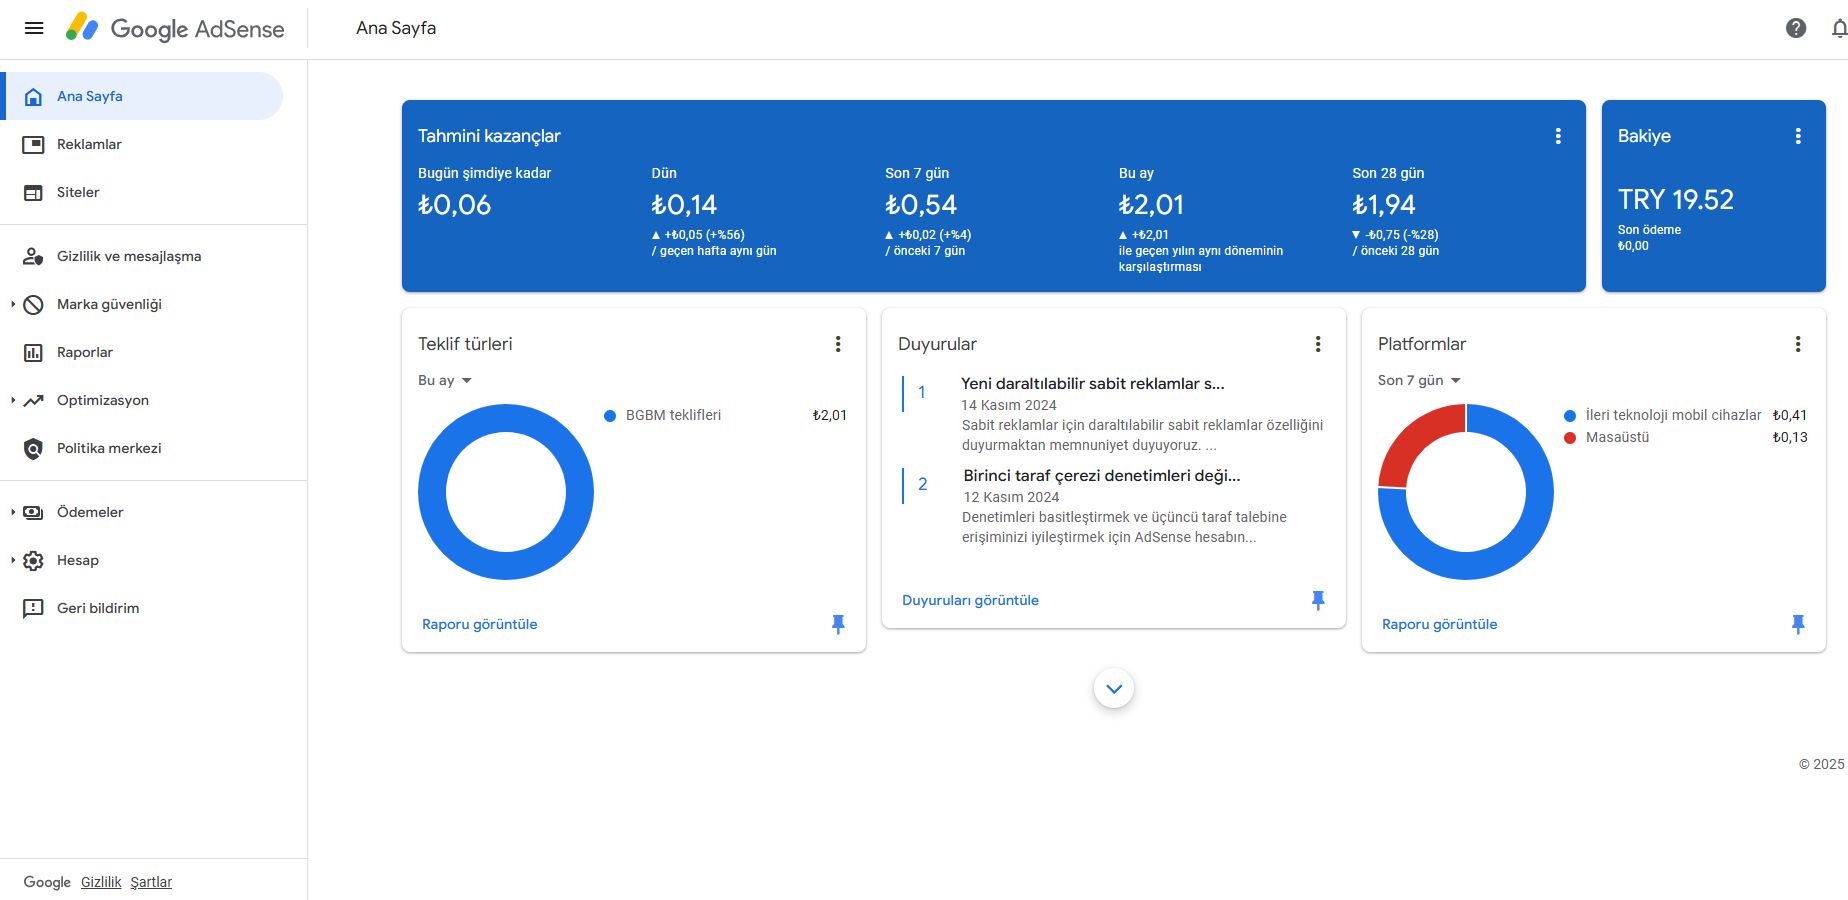
Task: Expand the Optimizasyon submenu arrow
Action: 13,400
